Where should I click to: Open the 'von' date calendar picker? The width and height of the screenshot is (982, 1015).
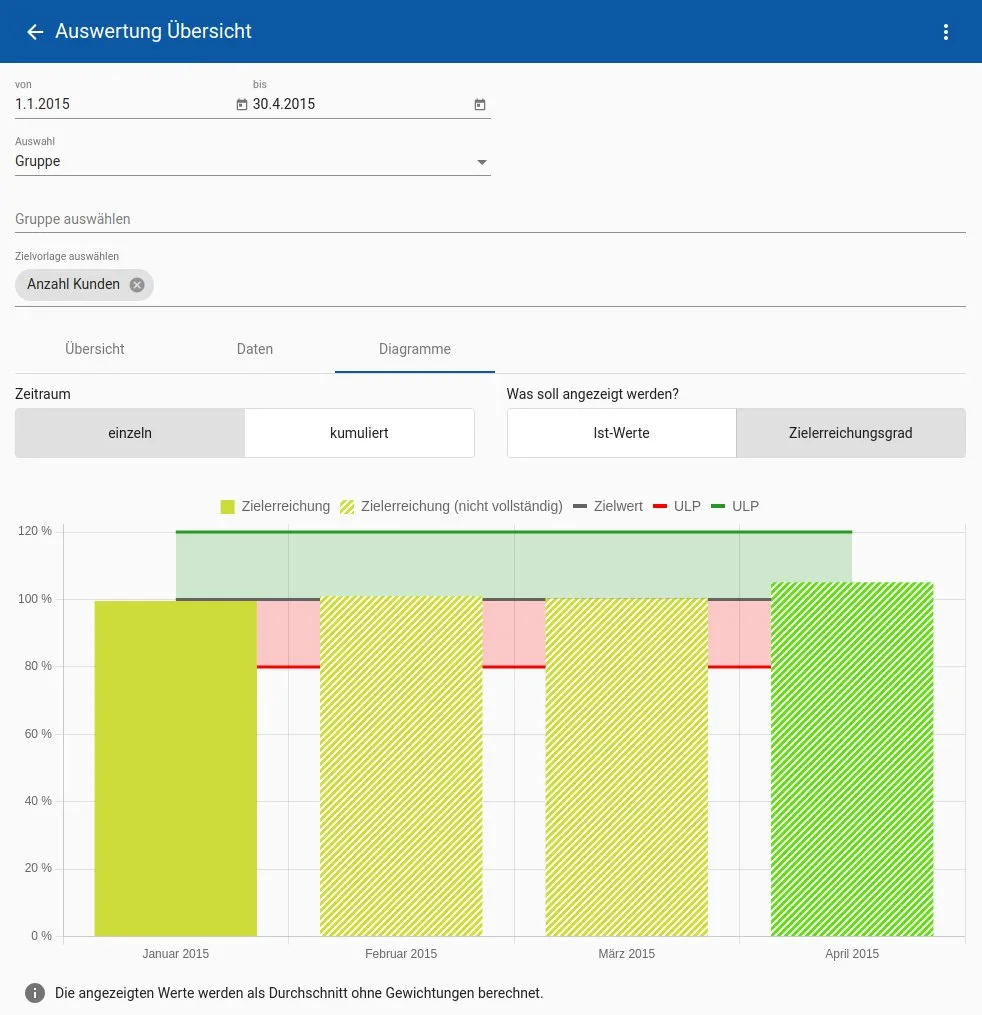(241, 104)
